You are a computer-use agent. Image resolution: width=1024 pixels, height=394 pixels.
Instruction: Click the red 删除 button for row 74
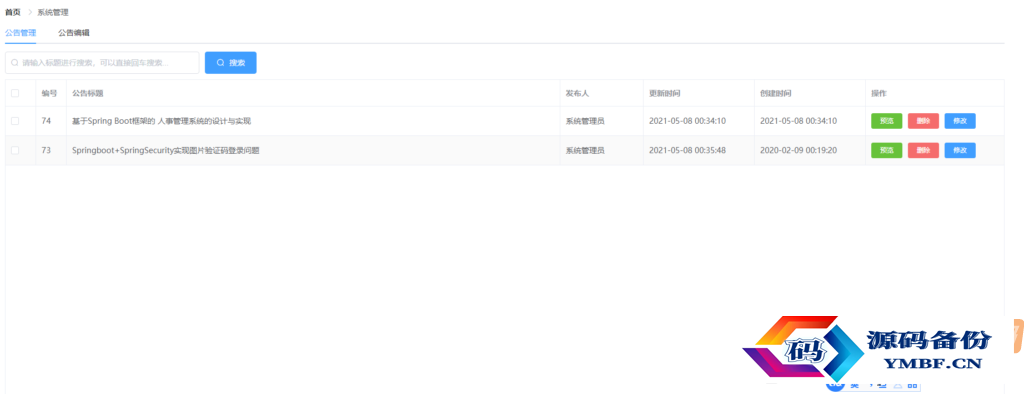tap(923, 121)
